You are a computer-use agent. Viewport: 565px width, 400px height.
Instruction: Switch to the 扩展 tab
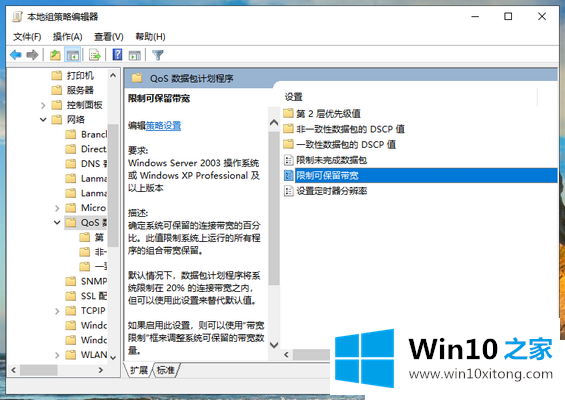139,370
